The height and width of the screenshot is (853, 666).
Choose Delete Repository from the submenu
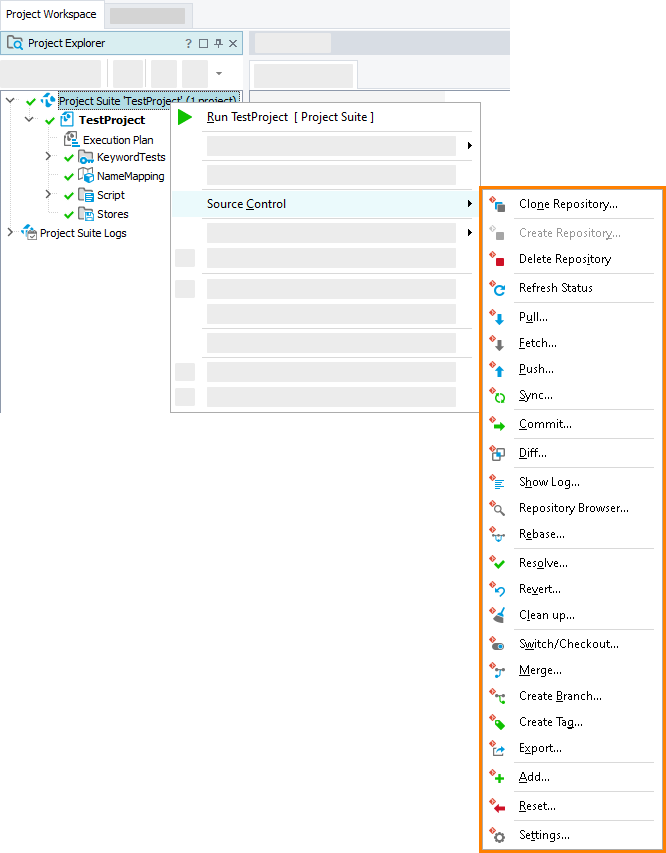(572, 259)
